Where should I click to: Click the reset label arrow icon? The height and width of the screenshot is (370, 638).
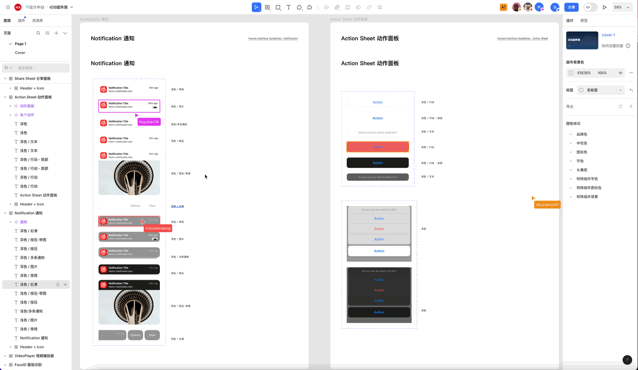pos(631,90)
